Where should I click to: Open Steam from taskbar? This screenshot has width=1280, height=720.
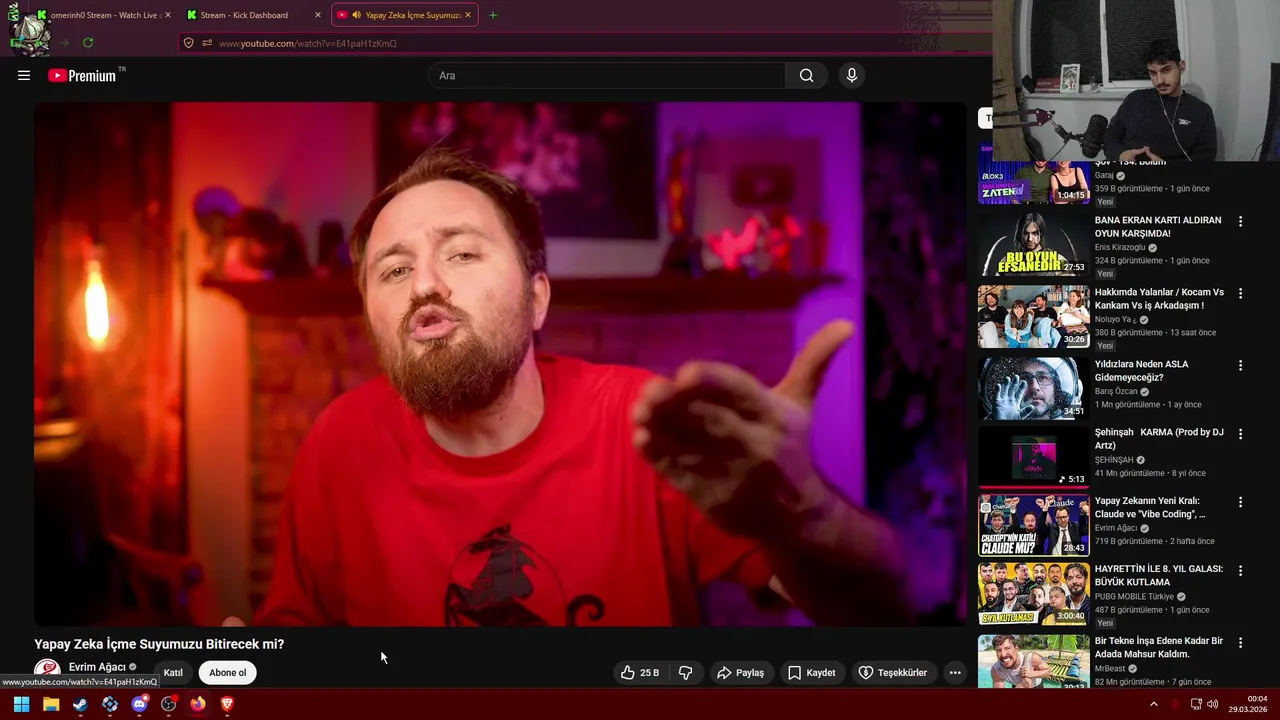[80, 704]
